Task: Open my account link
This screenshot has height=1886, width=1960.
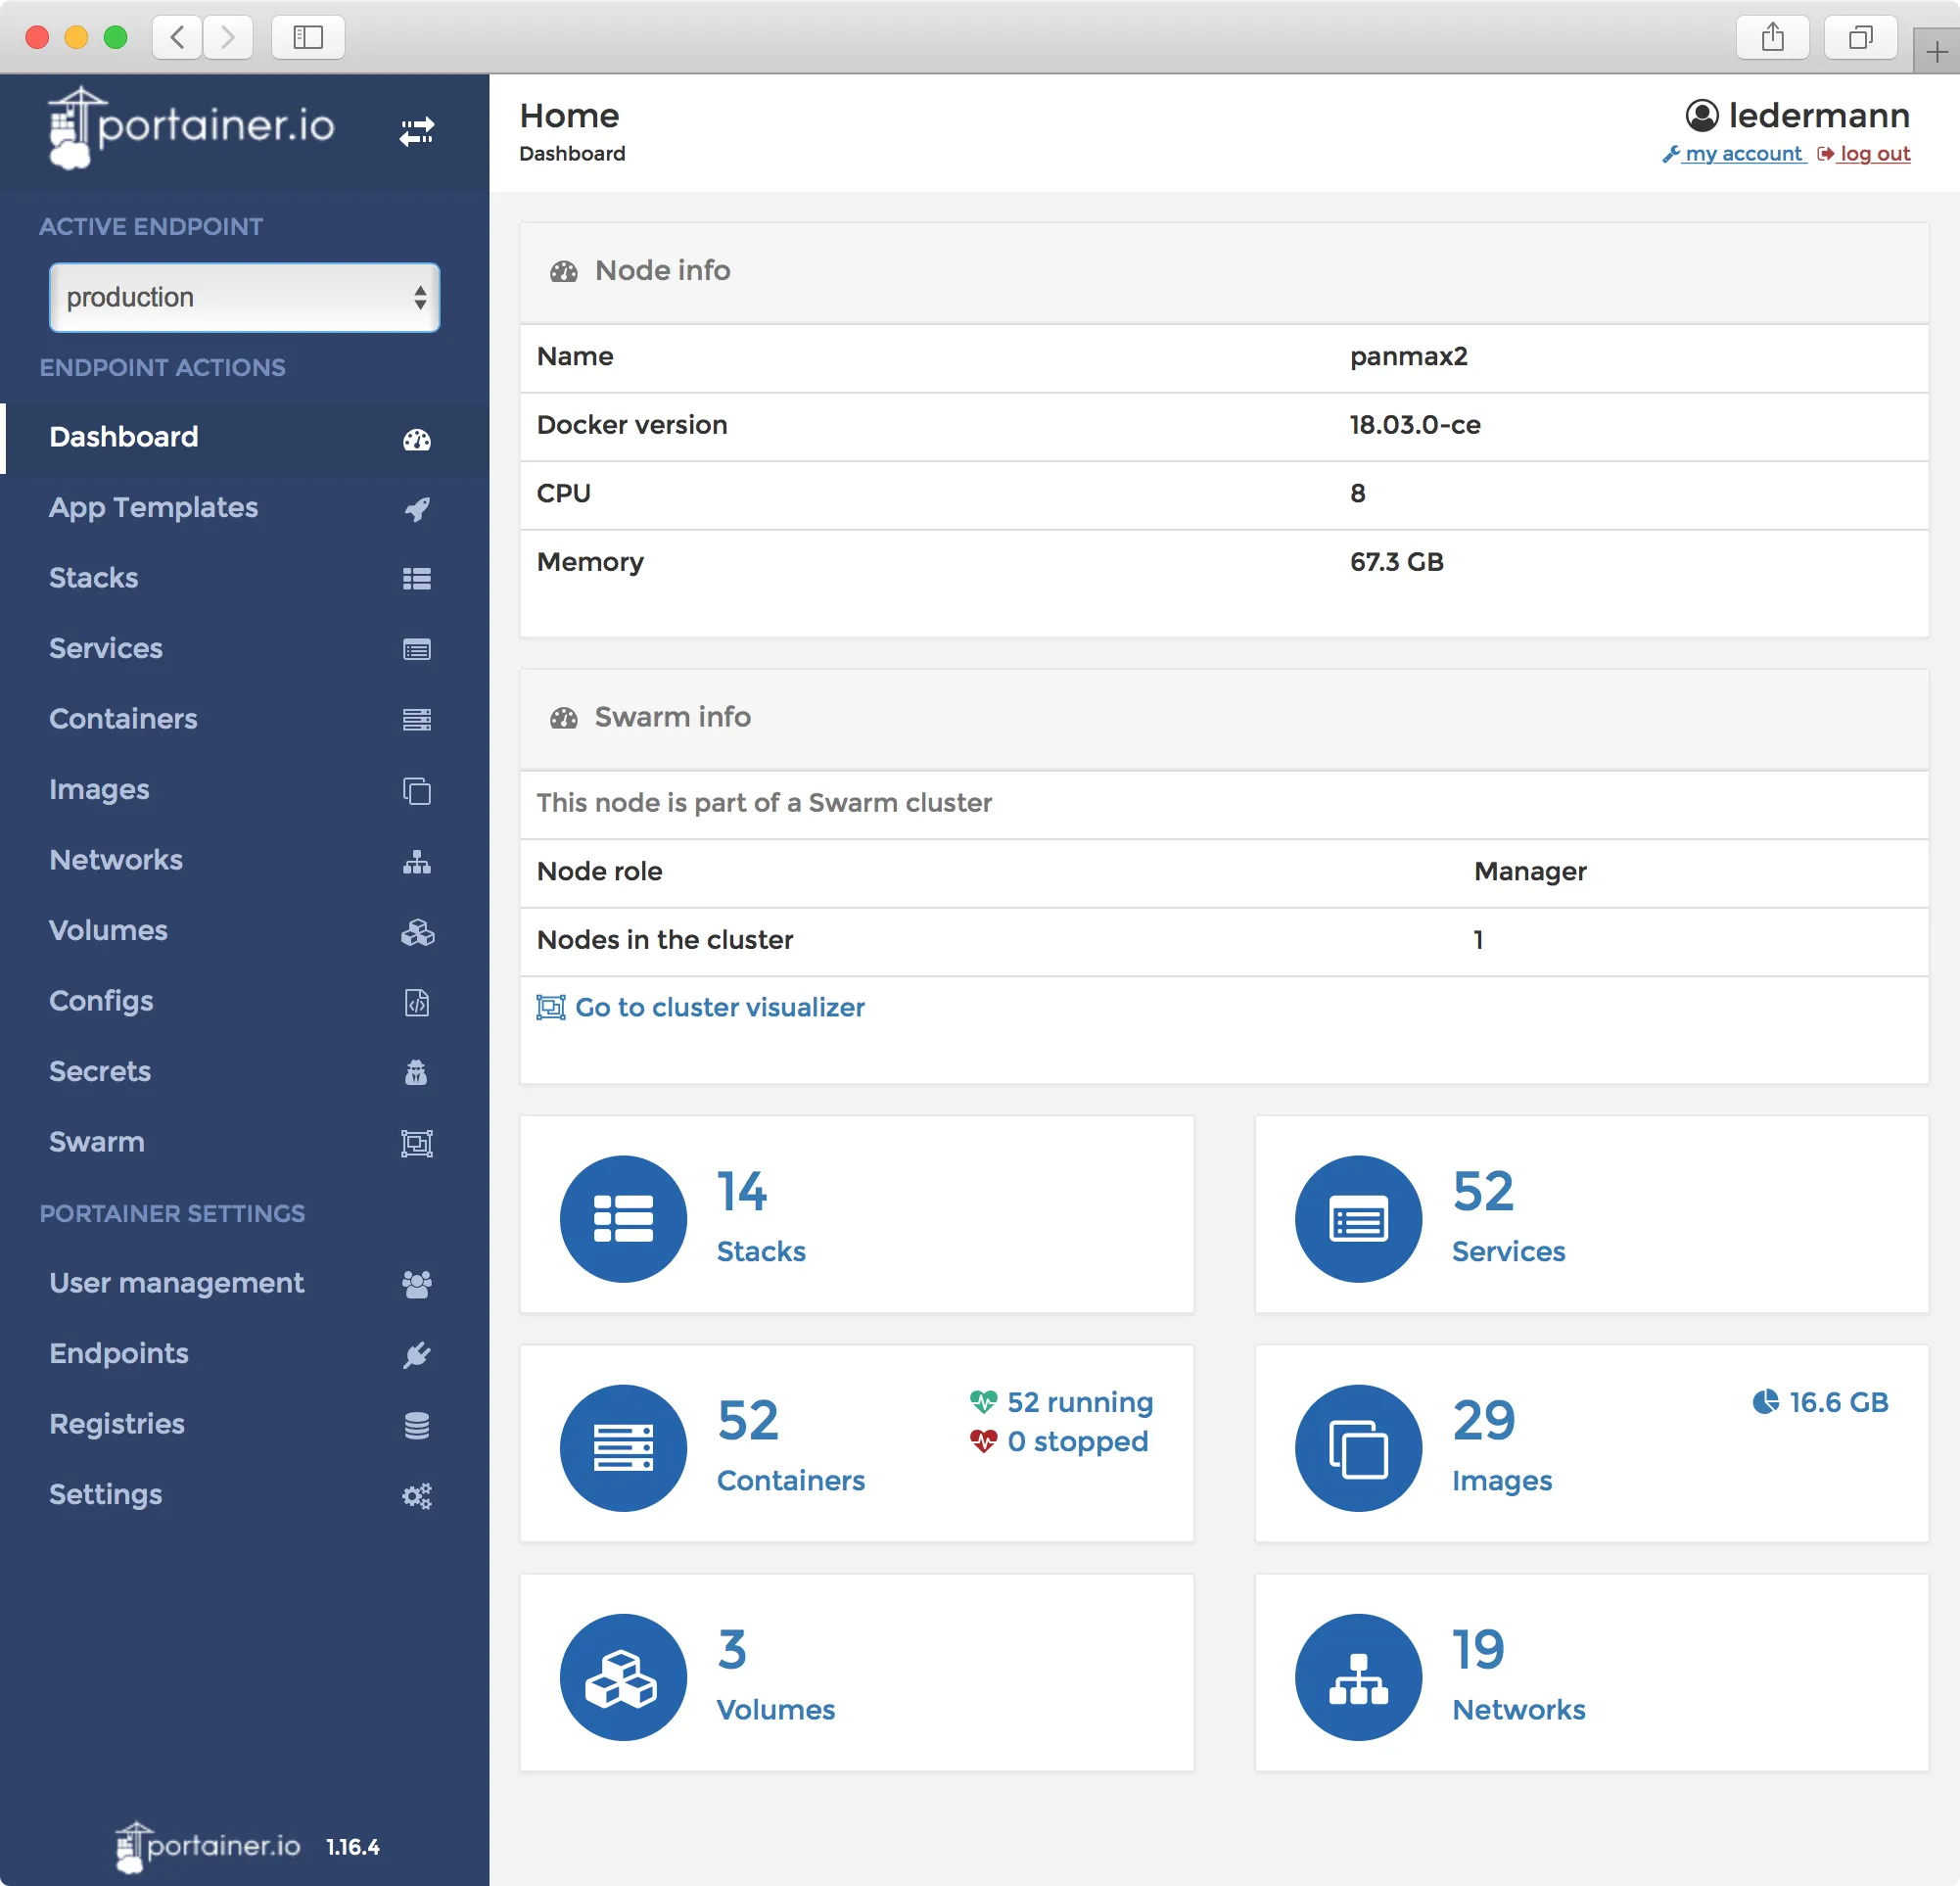Action: (1742, 154)
